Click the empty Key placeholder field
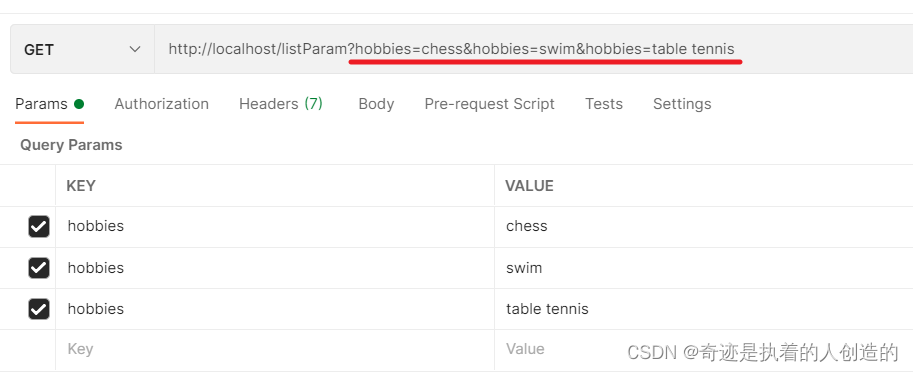Screen dimensions: 913x372 pyautogui.click(x=275, y=349)
